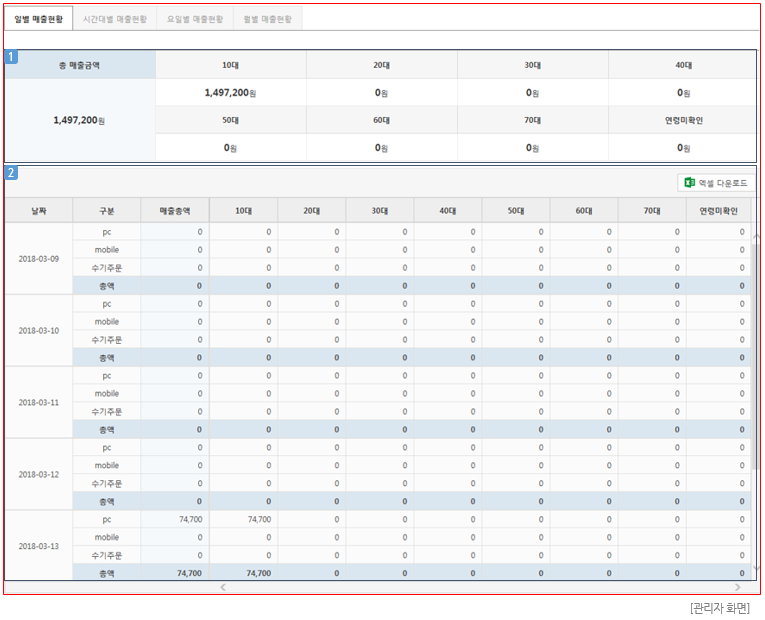Select the 연령미확인 column header in lower table
The width and height of the screenshot is (765, 620).
click(x=718, y=211)
